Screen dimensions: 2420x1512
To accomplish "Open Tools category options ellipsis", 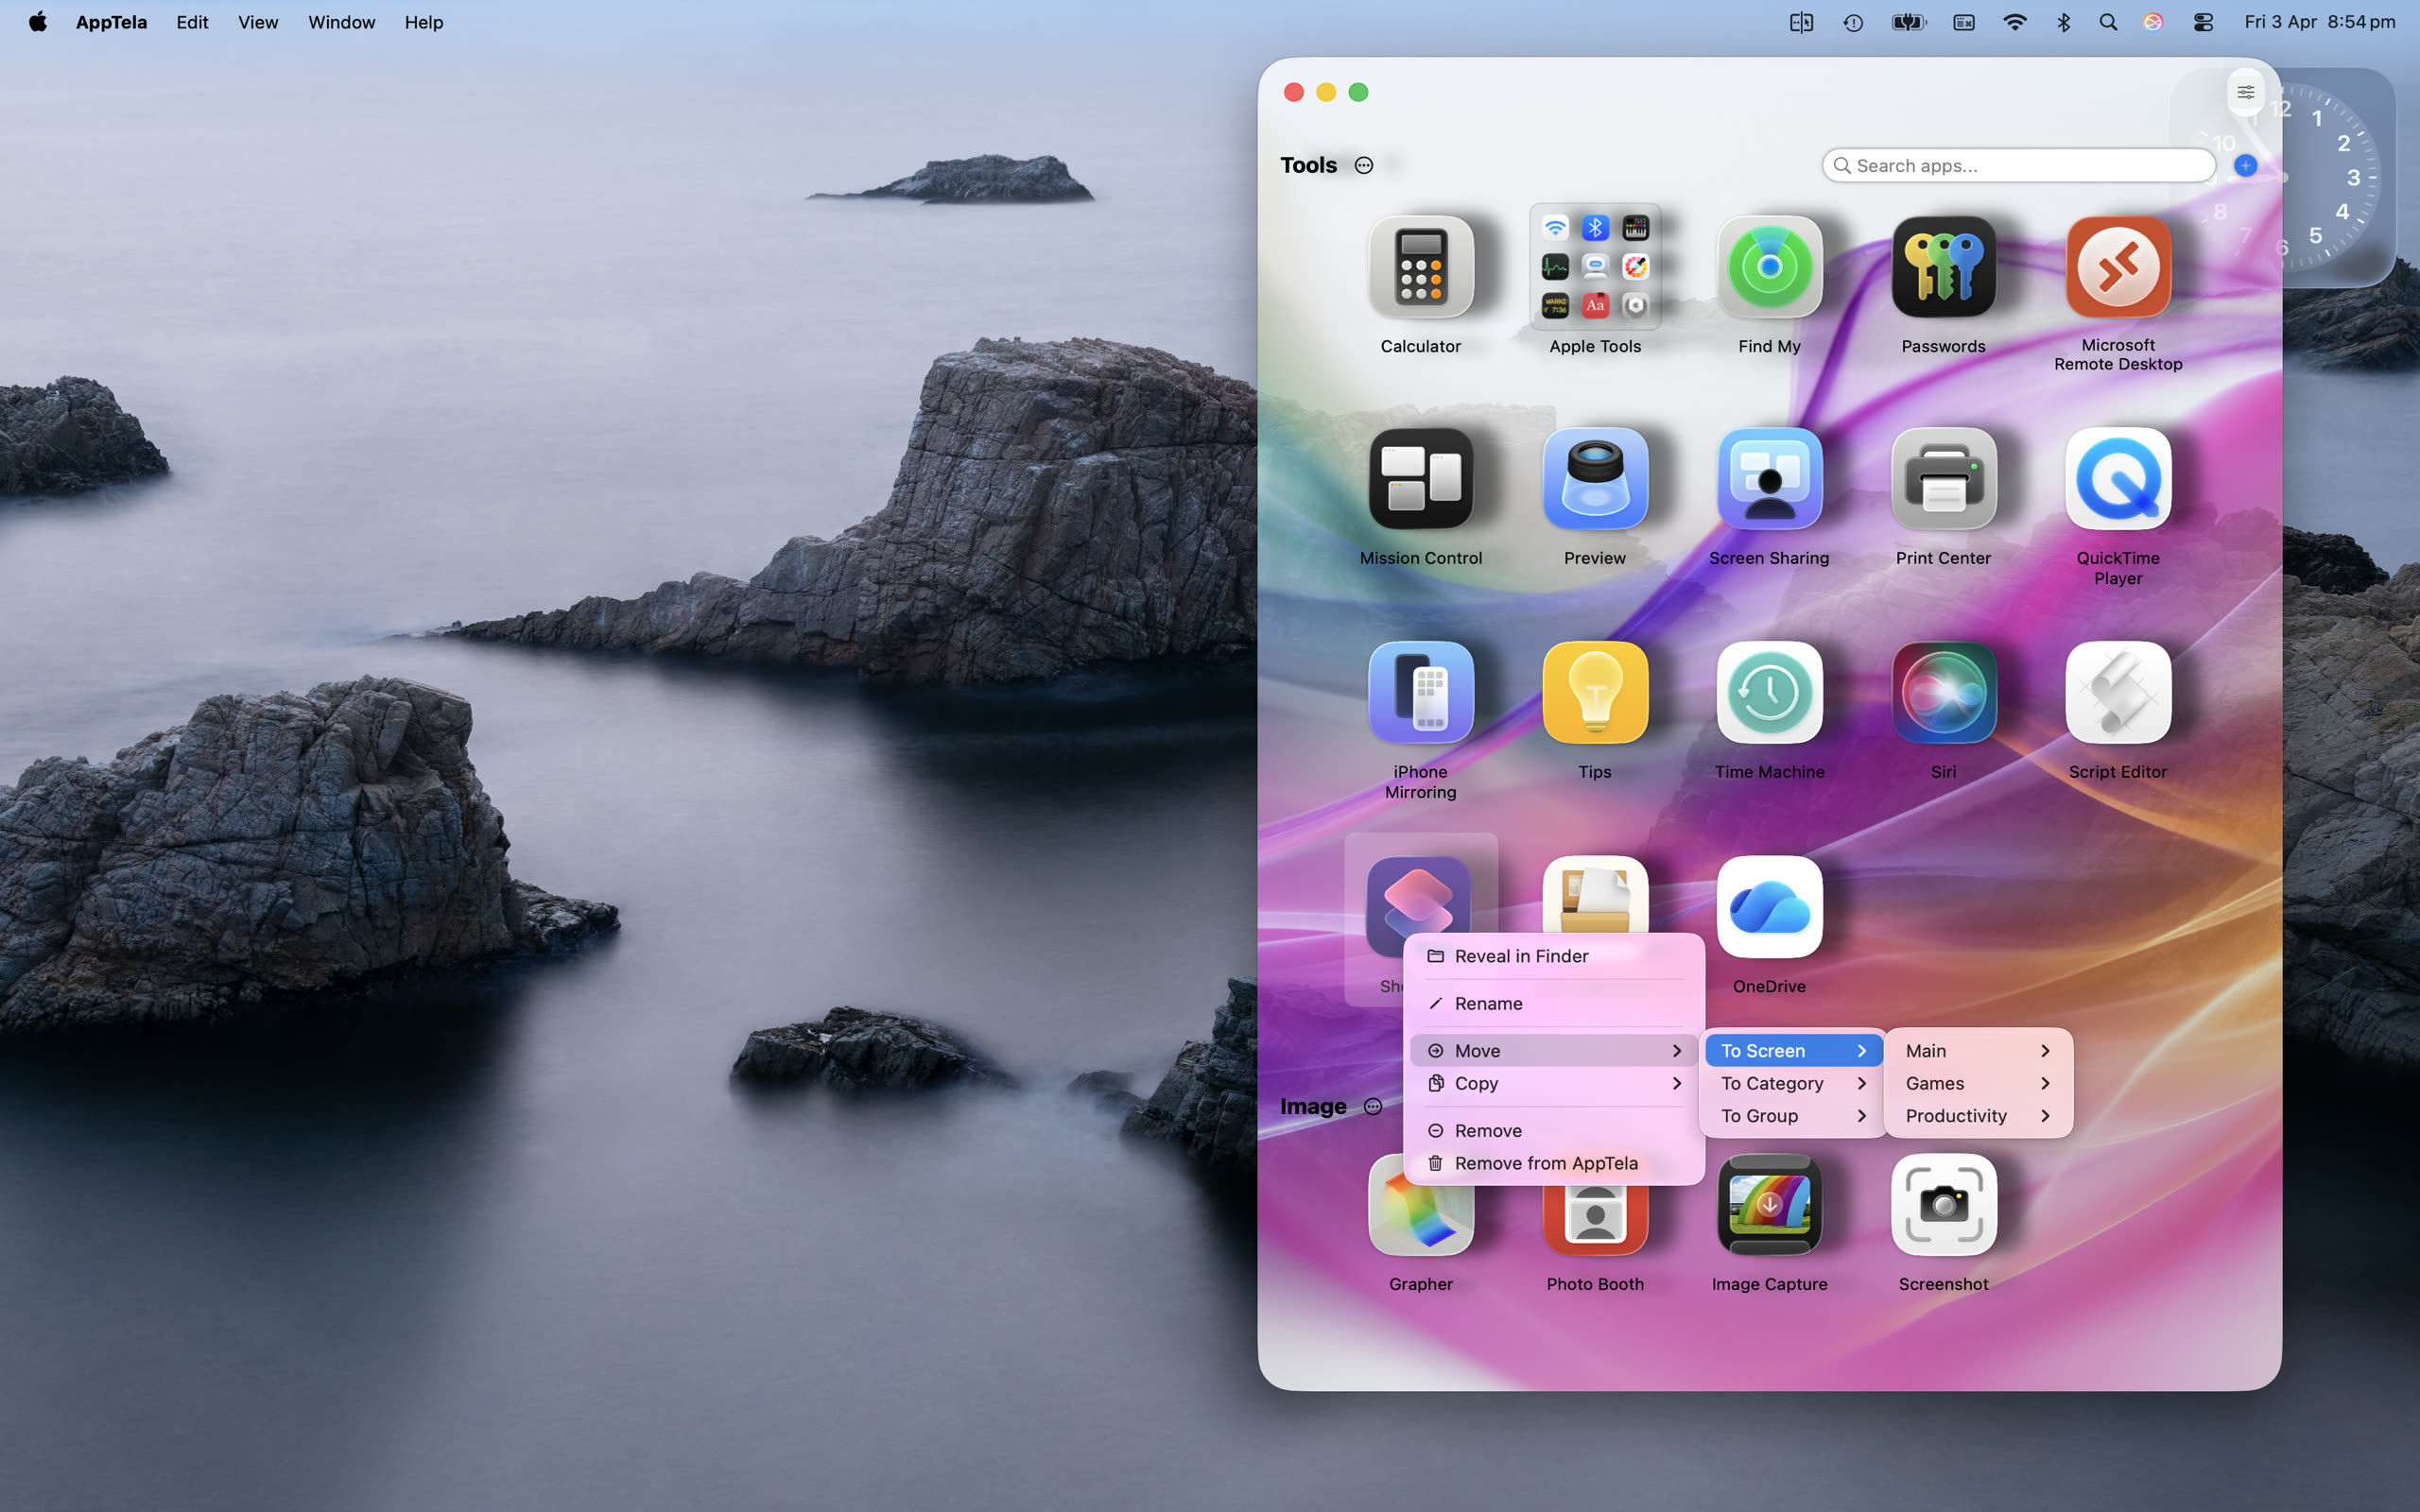I will tap(1363, 165).
